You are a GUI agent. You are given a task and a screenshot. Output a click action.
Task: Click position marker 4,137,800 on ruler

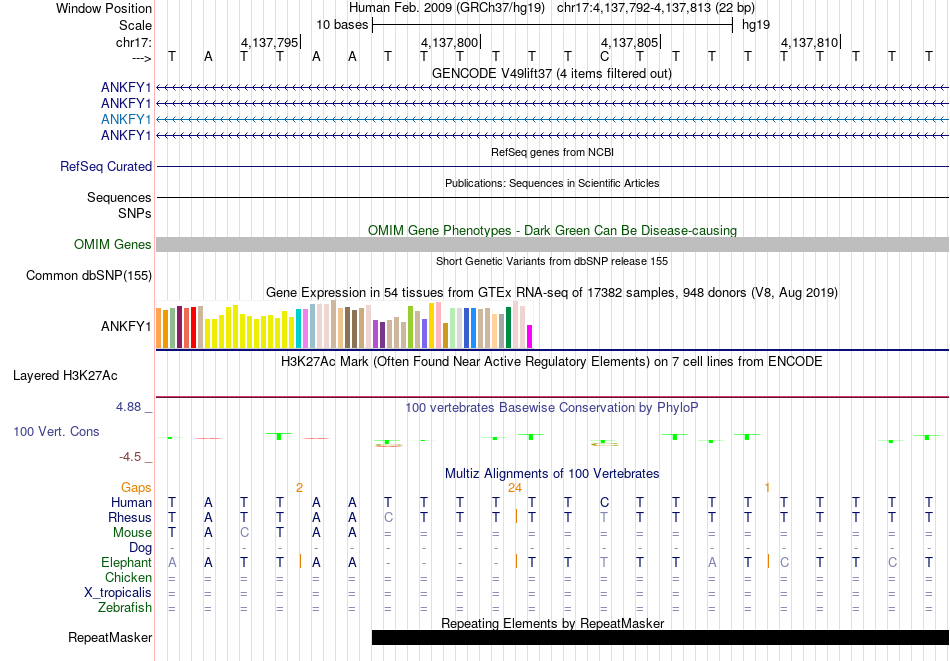[450, 43]
